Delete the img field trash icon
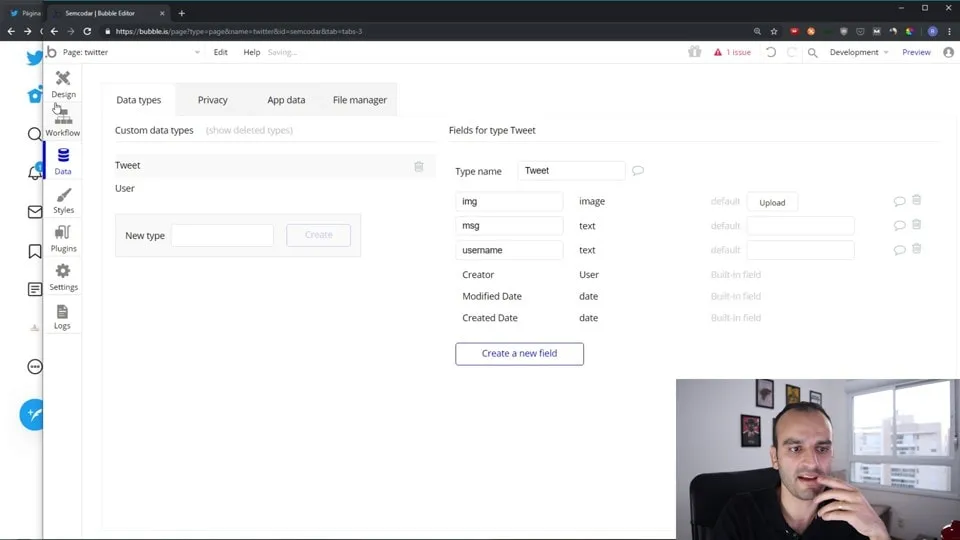Screen dimensions: 960x540 pyautogui.click(x=916, y=201)
